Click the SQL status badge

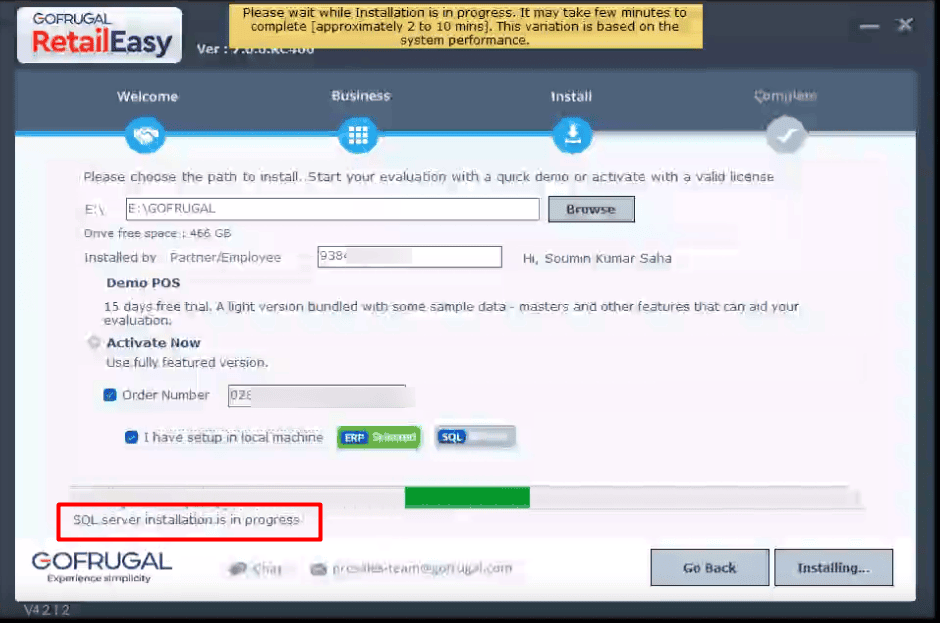(x=475, y=437)
